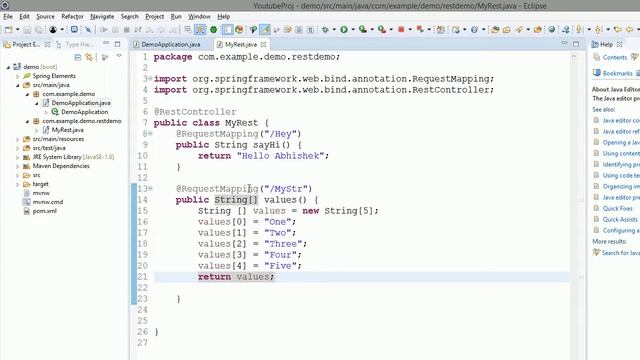Click the Last Edit Location arrow icon
The width and height of the screenshot is (640, 360).
tap(618, 29)
